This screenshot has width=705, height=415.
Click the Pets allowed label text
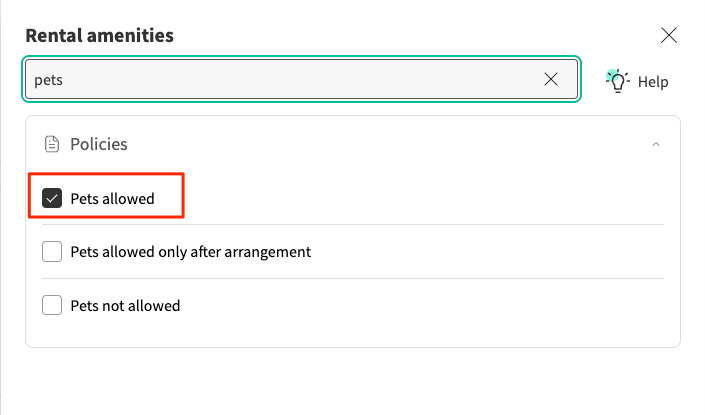112,198
